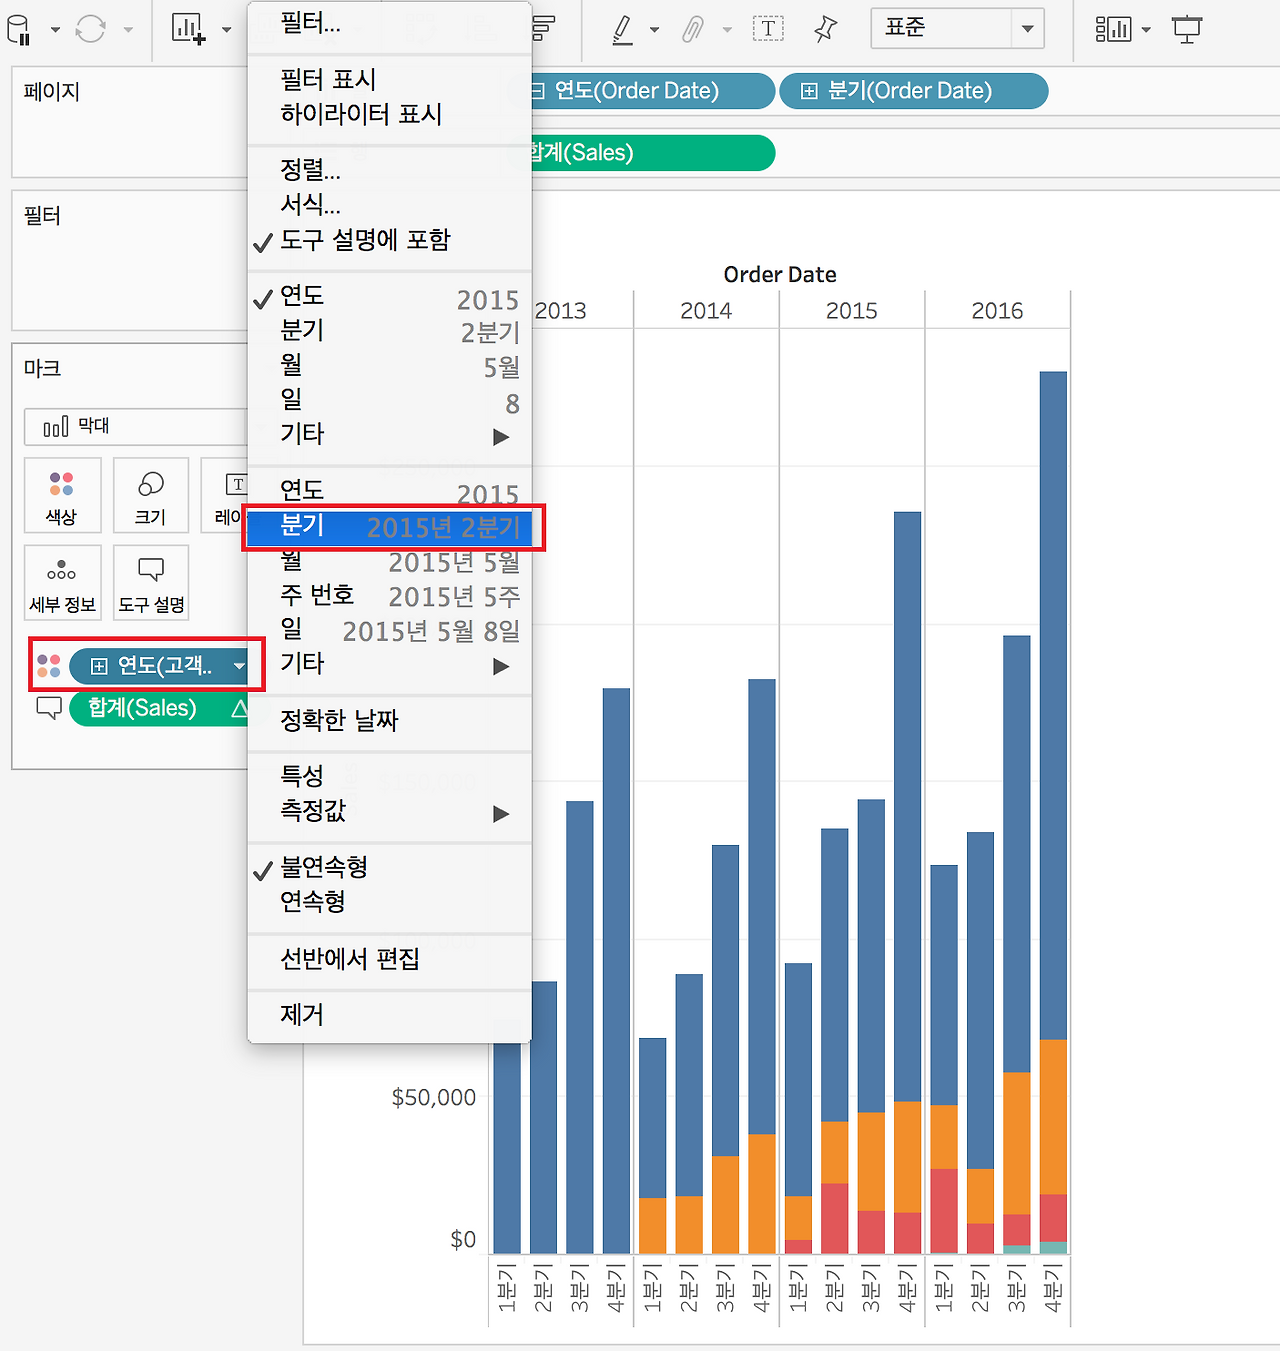
Task: Click 연도(Order Date) column pill
Action: pos(652,91)
